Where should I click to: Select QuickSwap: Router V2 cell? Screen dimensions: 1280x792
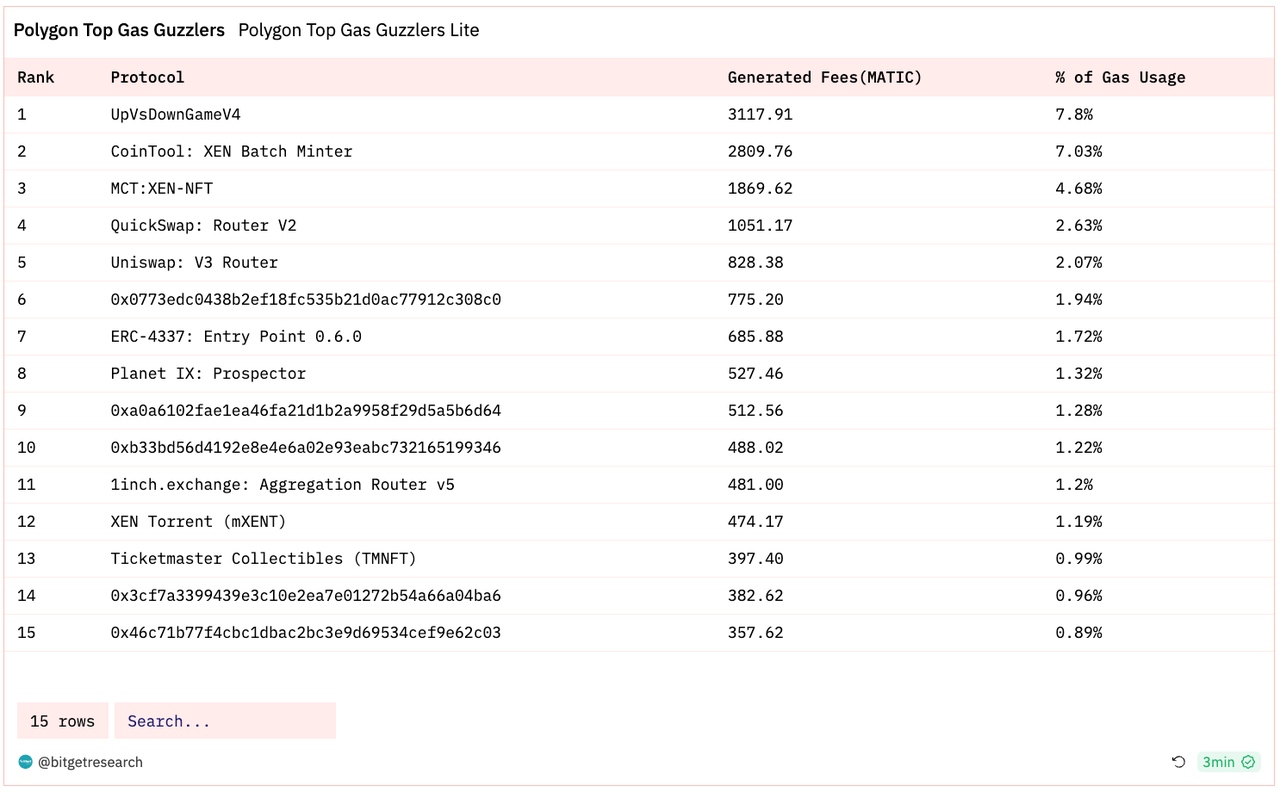(203, 225)
